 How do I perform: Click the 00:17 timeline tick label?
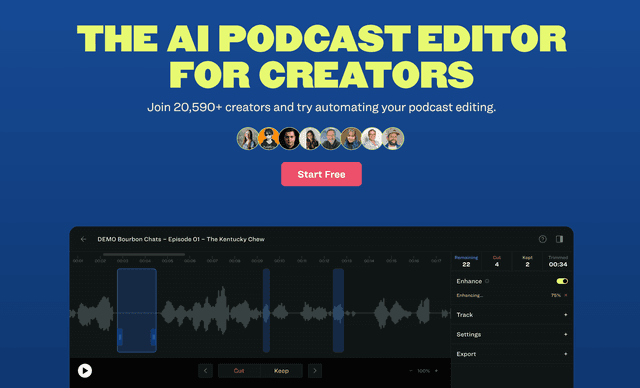[x=436, y=261]
